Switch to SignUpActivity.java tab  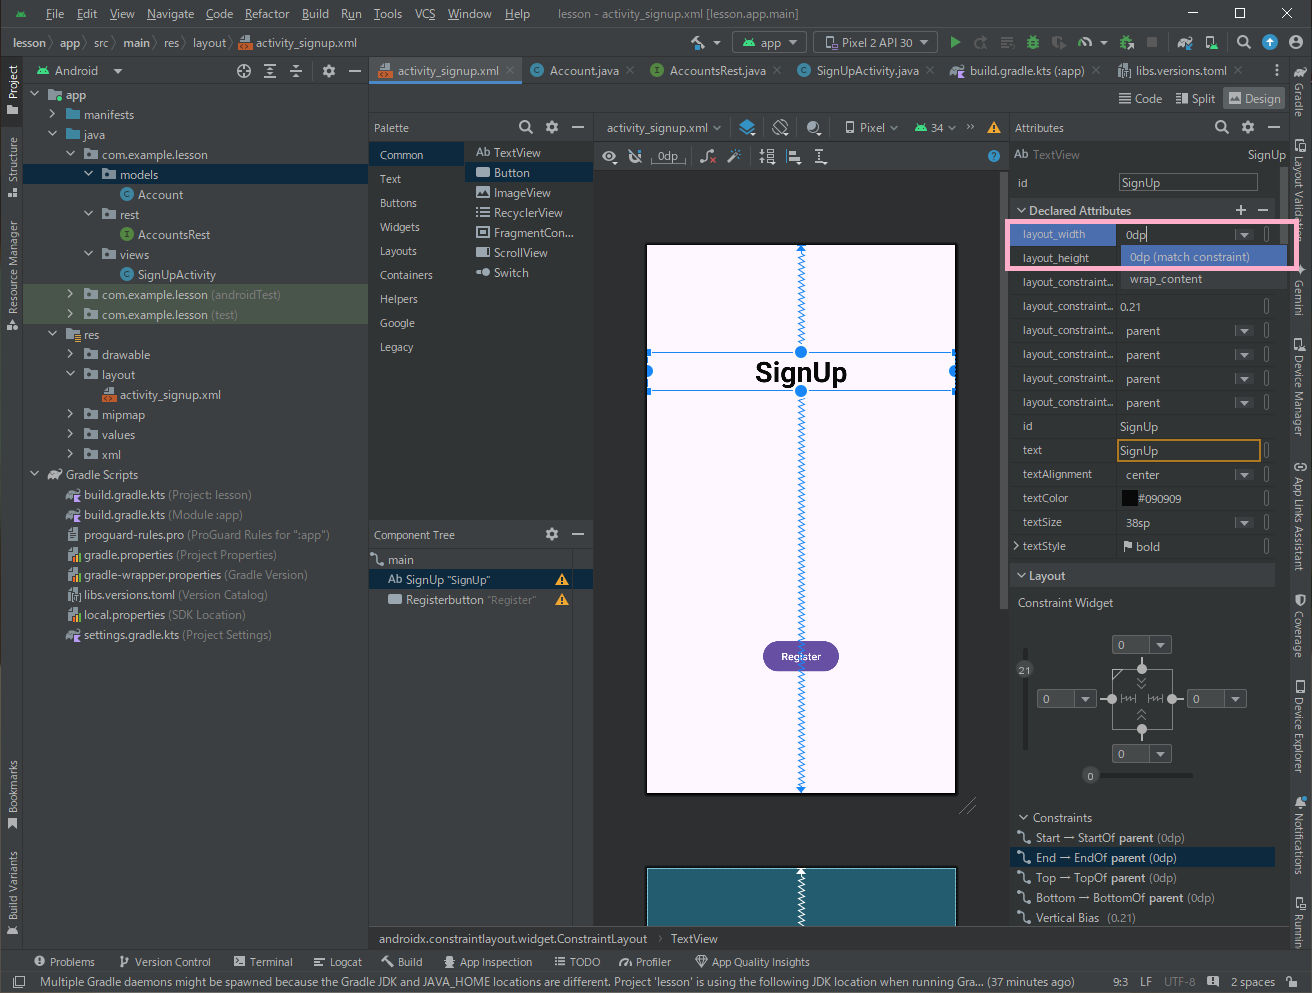pos(867,71)
